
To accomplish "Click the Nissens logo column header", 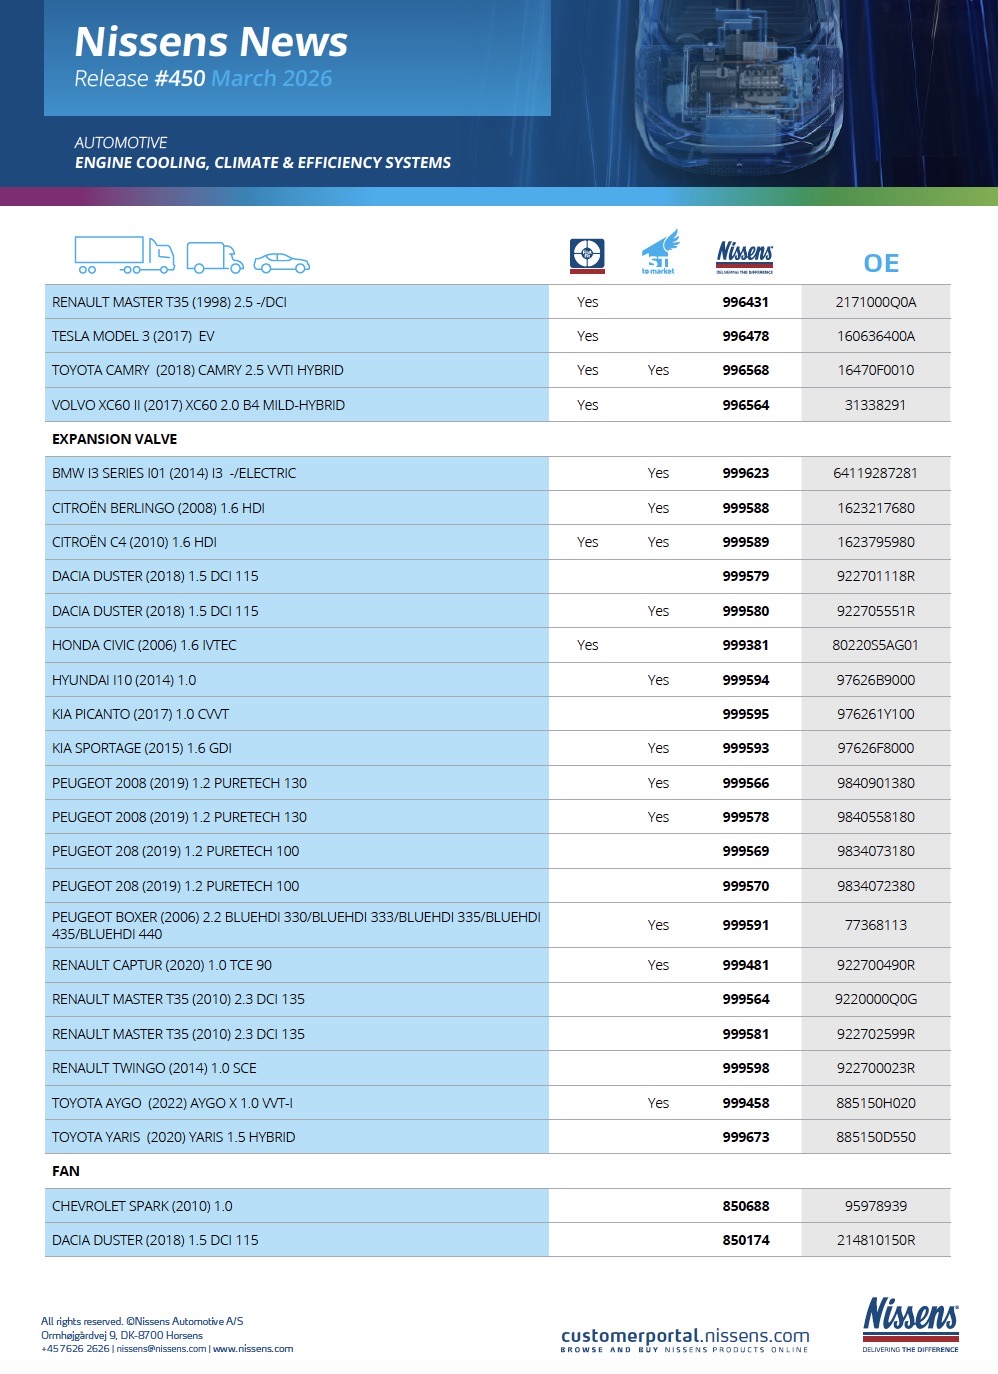I will click(745, 257).
